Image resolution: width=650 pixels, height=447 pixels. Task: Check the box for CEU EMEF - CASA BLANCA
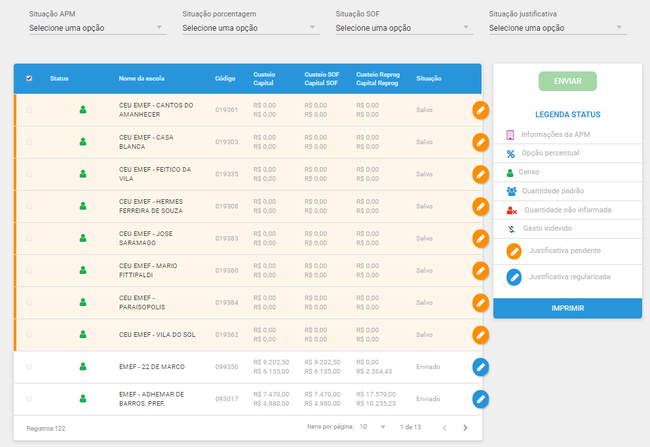(29, 142)
